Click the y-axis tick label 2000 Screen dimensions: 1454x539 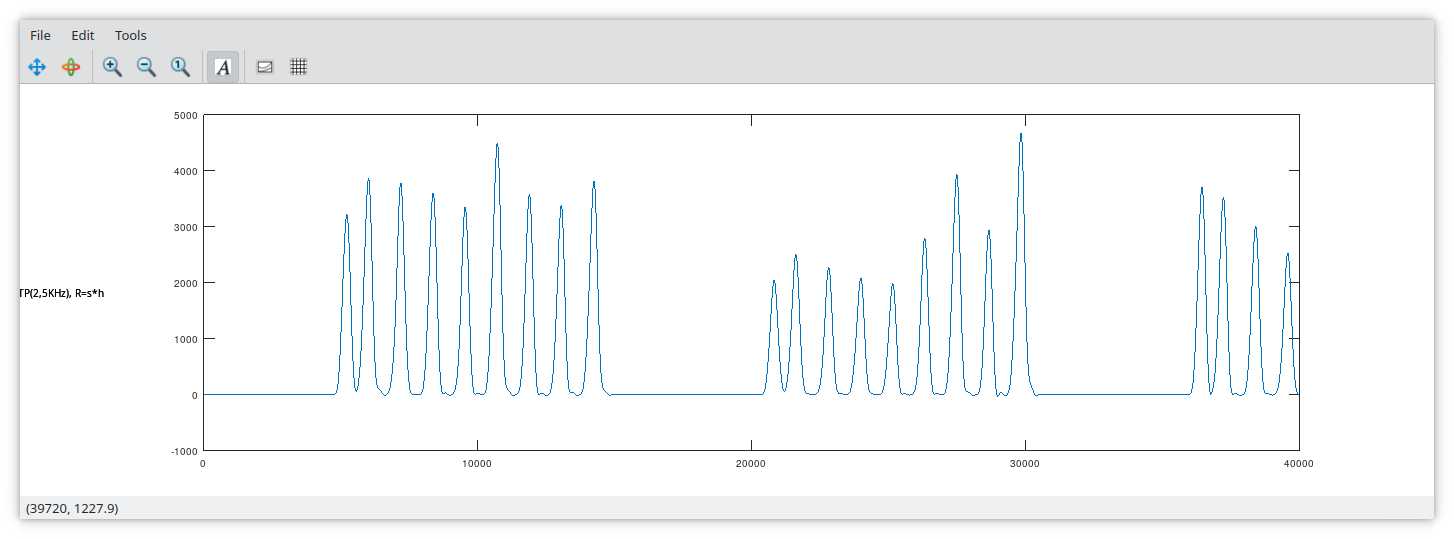point(186,283)
